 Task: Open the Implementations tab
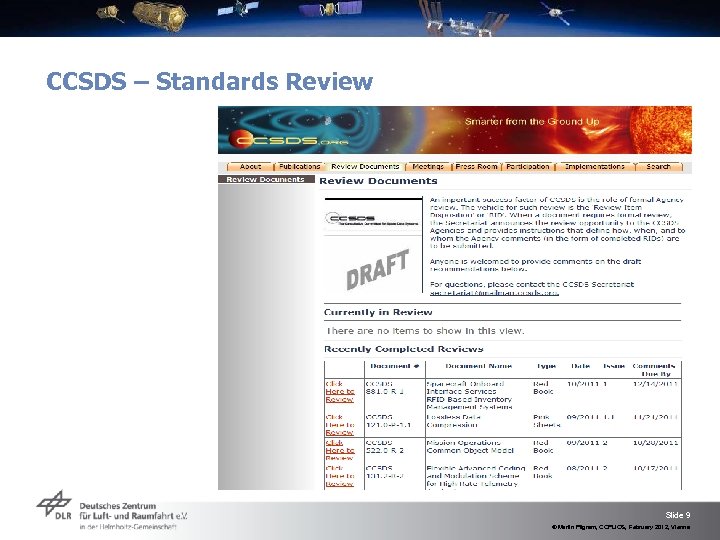(x=594, y=167)
